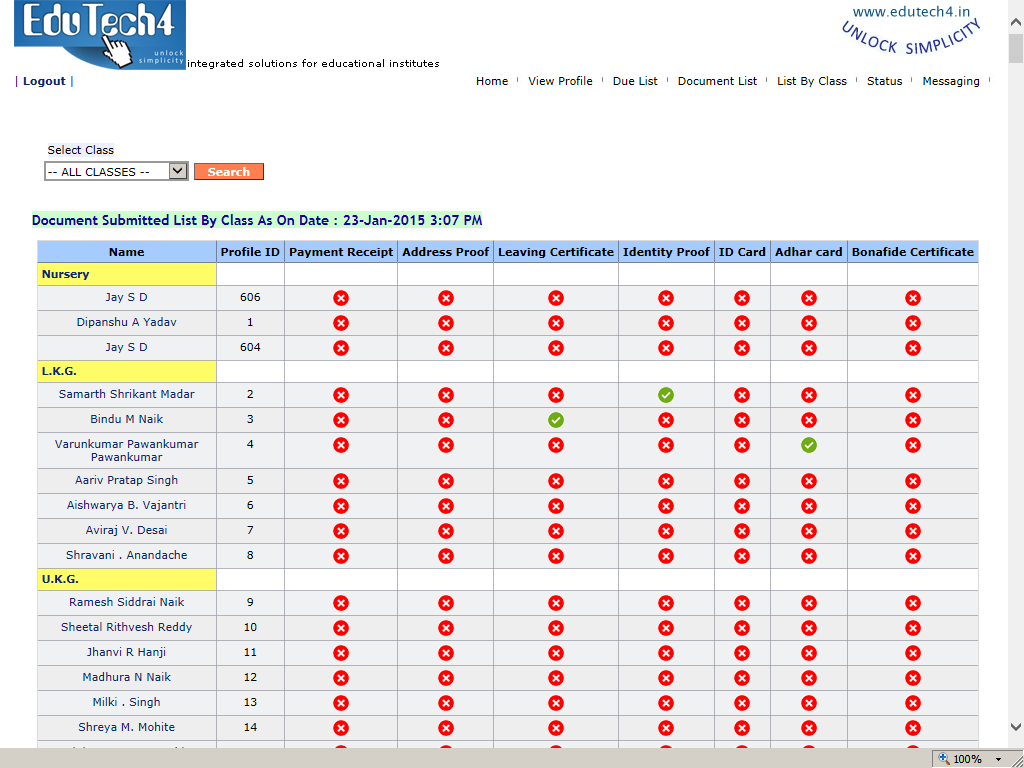Click the browser zoom magnifier icon
This screenshot has width=1024, height=768.
[944, 758]
